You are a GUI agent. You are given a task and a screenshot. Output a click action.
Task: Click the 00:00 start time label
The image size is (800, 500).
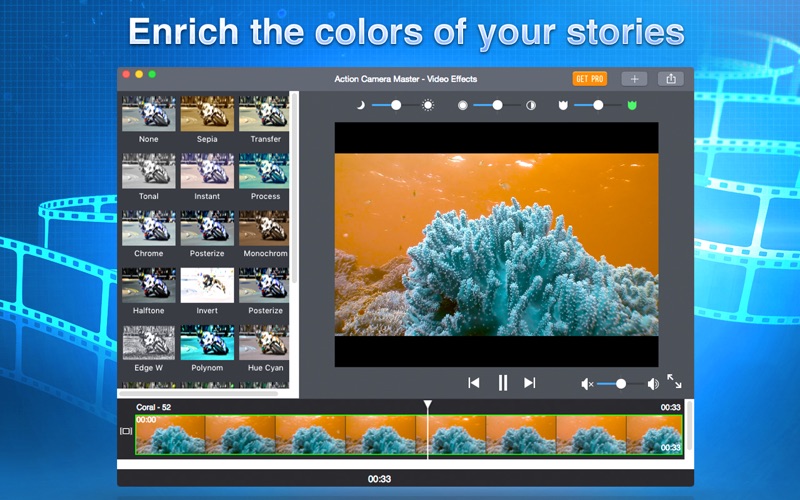click(146, 420)
